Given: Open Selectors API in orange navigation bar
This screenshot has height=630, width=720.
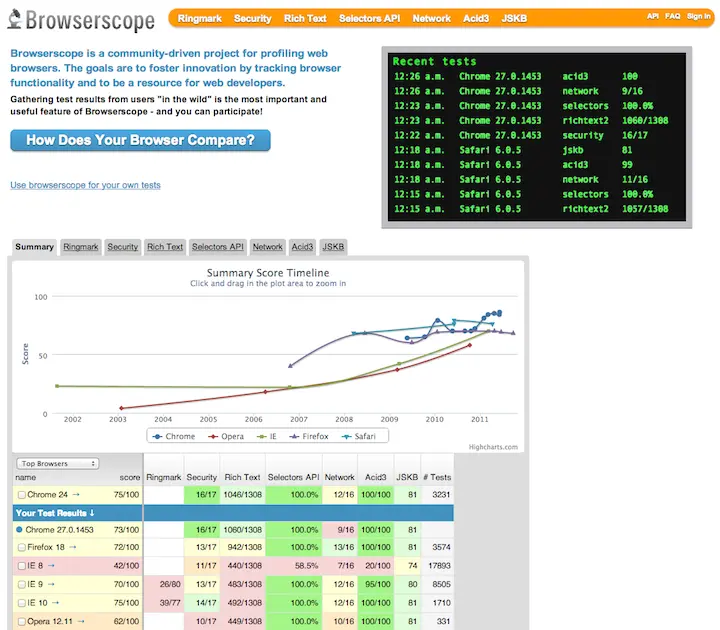Looking at the screenshot, I should click(x=369, y=18).
